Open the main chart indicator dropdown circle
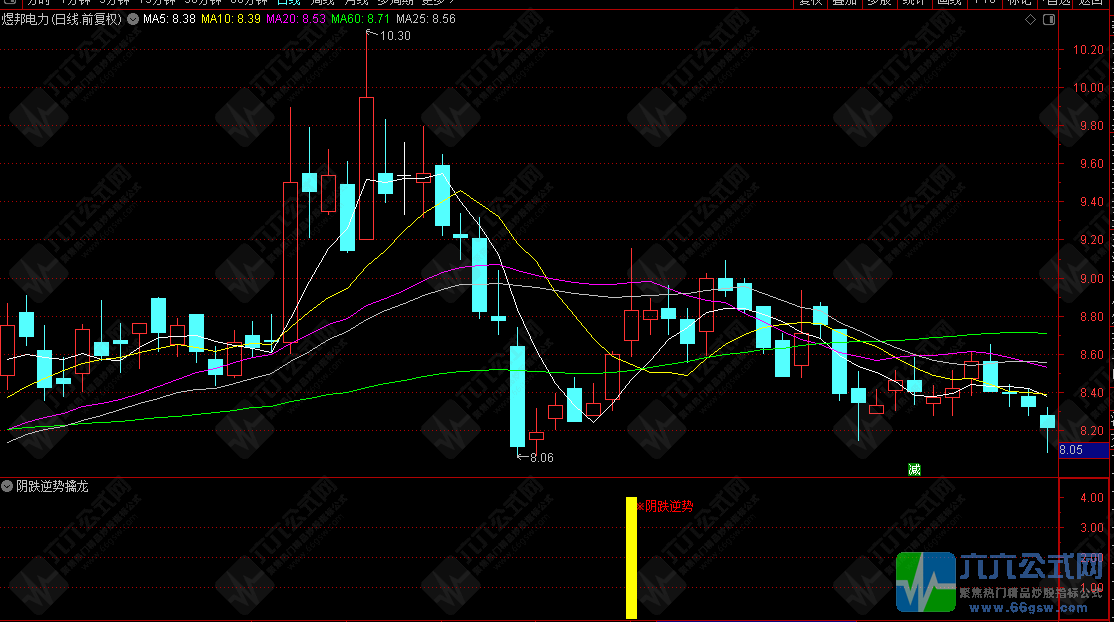 click(133, 19)
